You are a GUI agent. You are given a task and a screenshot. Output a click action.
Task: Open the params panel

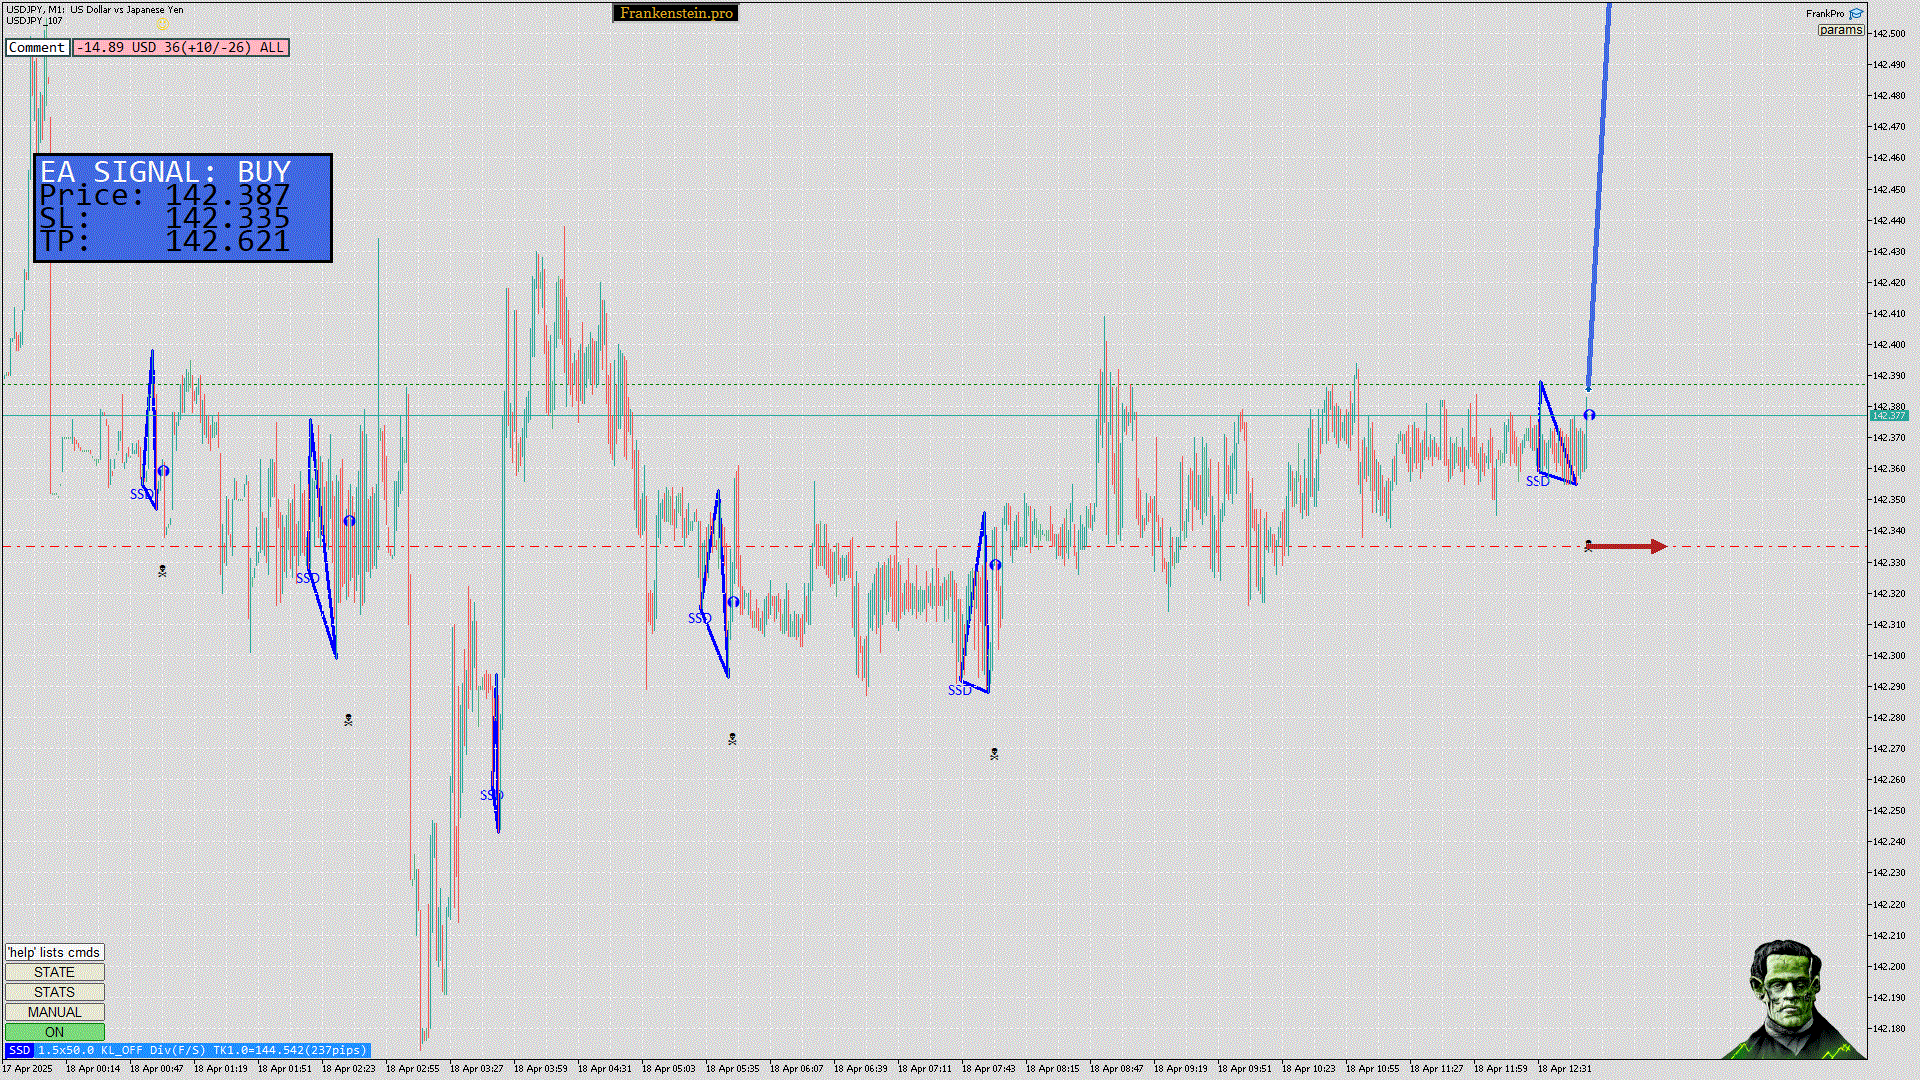coord(1840,30)
